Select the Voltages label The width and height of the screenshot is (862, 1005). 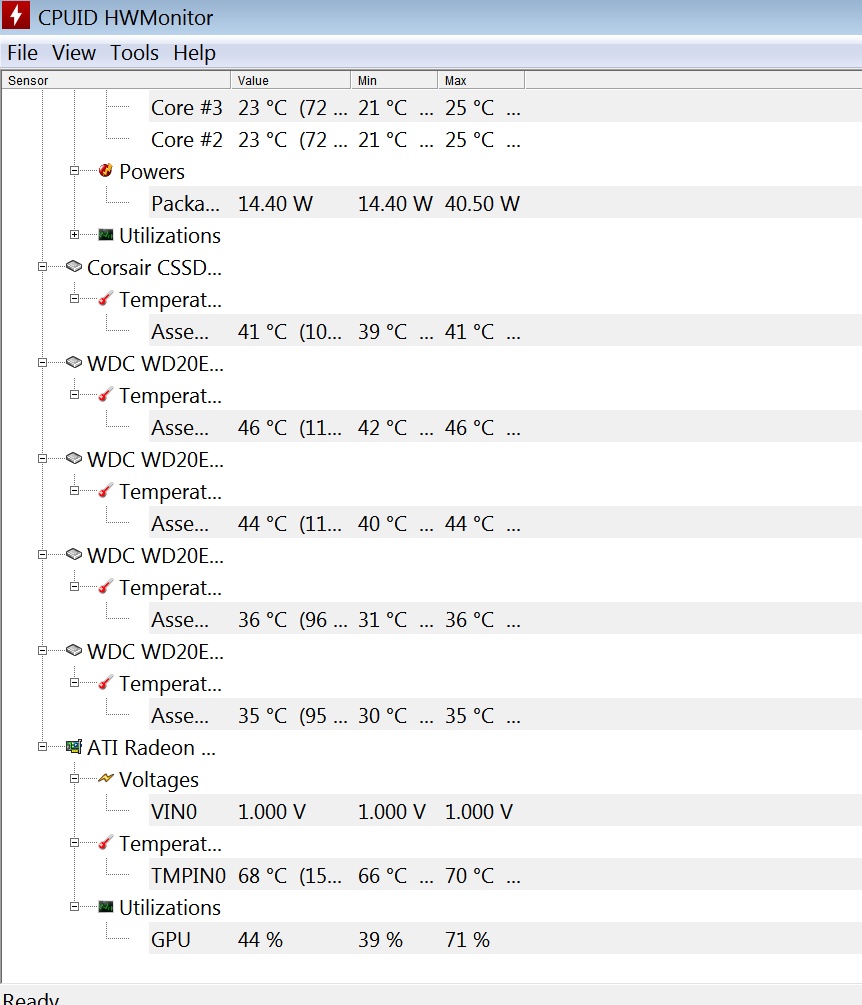pos(159,779)
